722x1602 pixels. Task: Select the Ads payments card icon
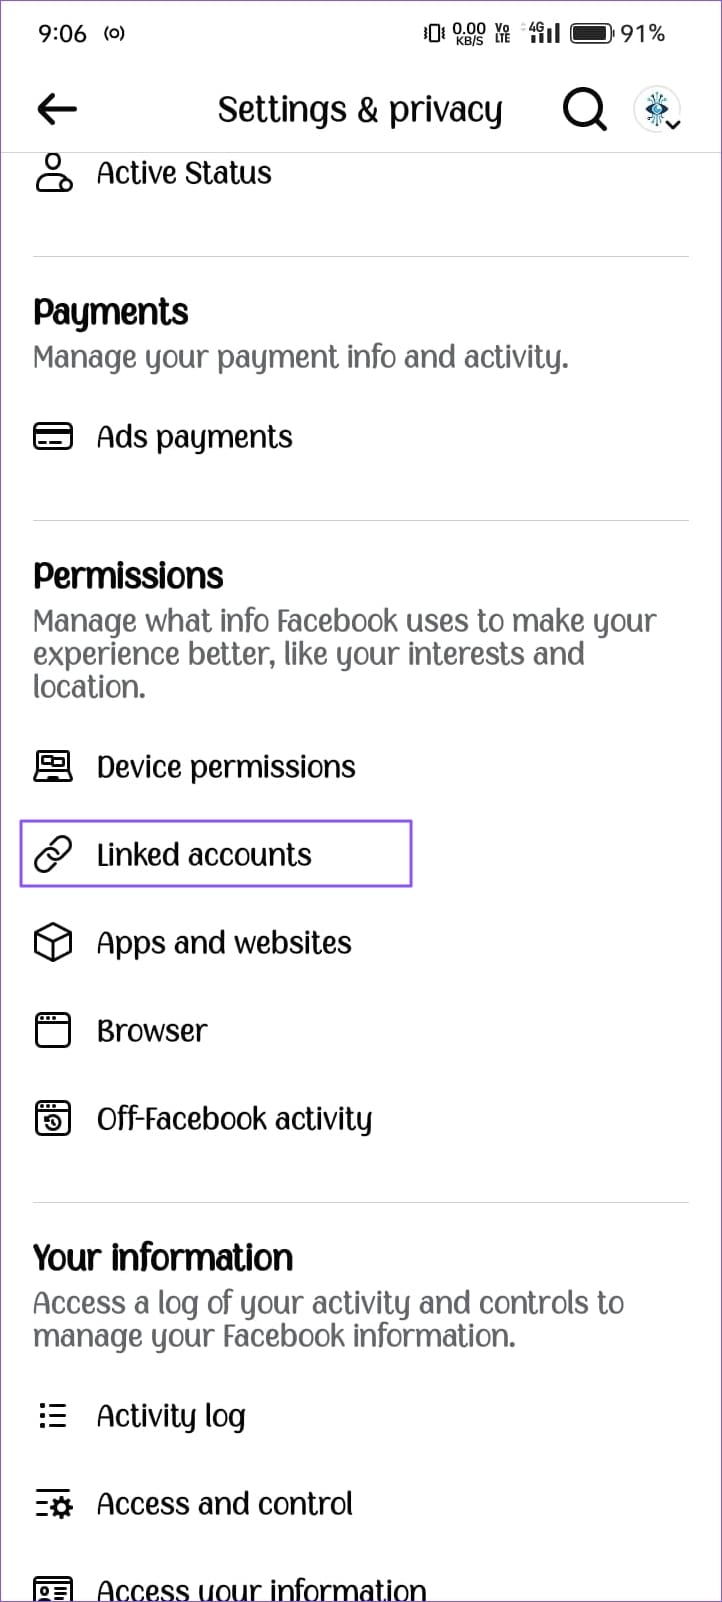(x=52, y=436)
